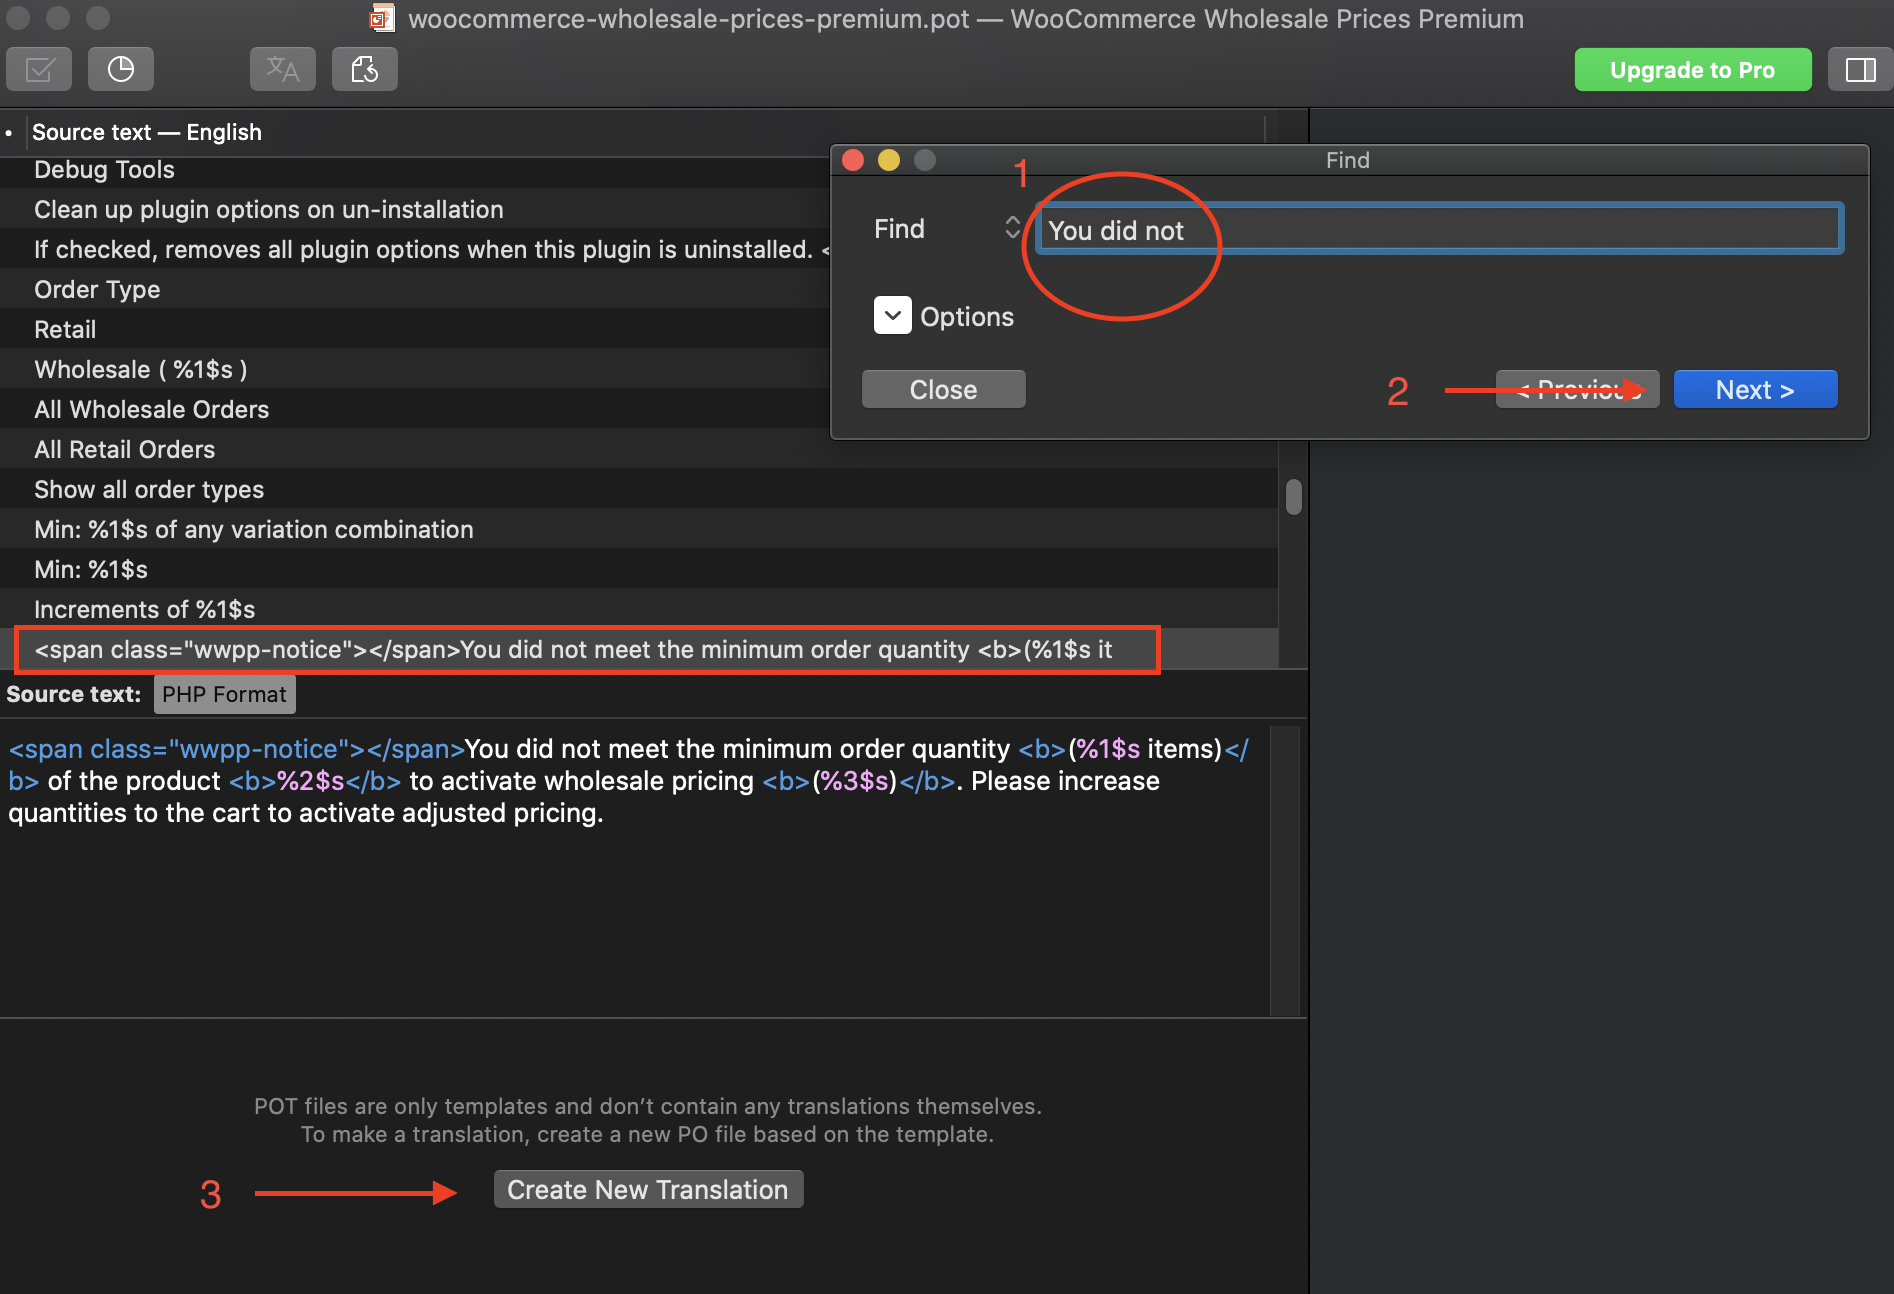Viewport: 1894px width, 1294px height.
Task: Open the statistics pie chart icon
Action: tap(121, 70)
